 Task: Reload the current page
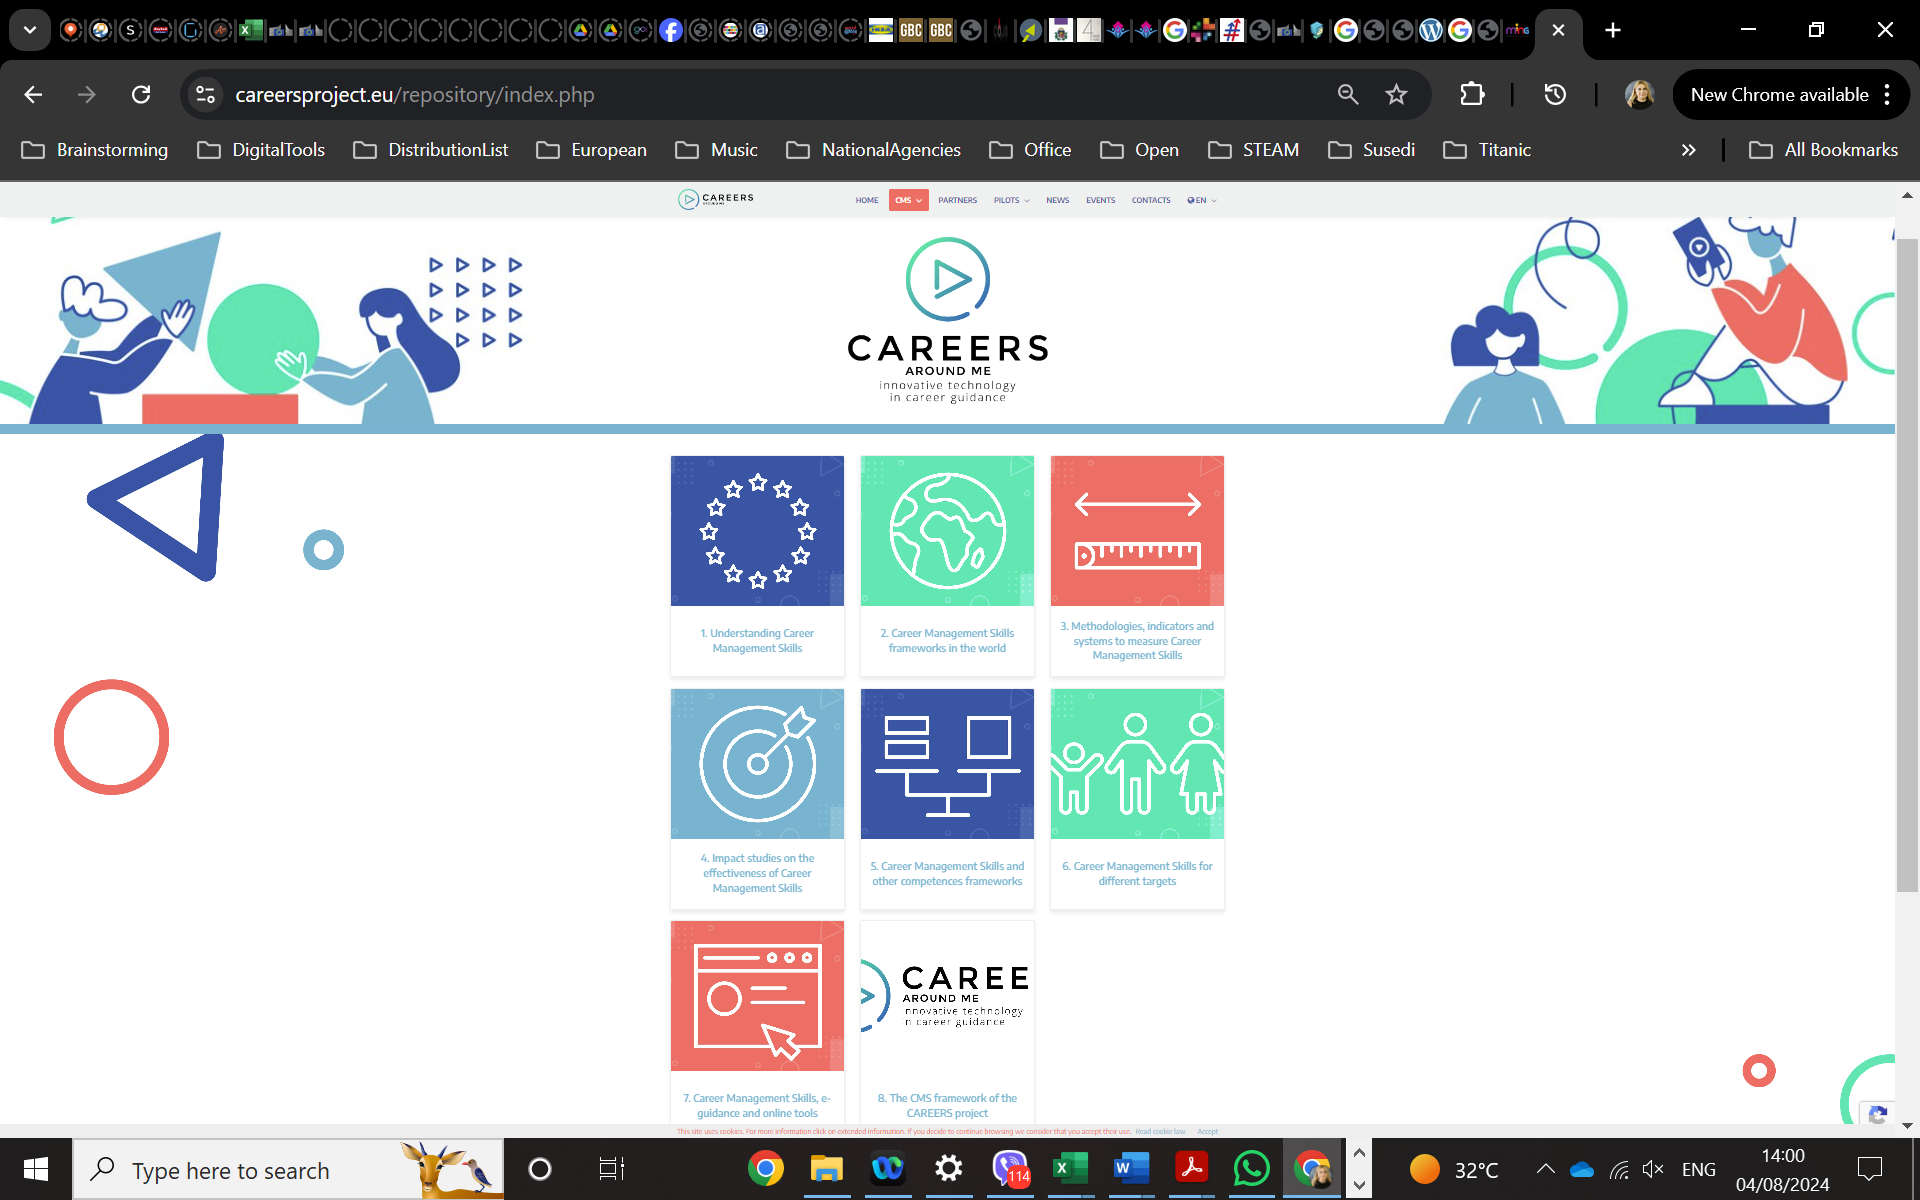coord(141,94)
